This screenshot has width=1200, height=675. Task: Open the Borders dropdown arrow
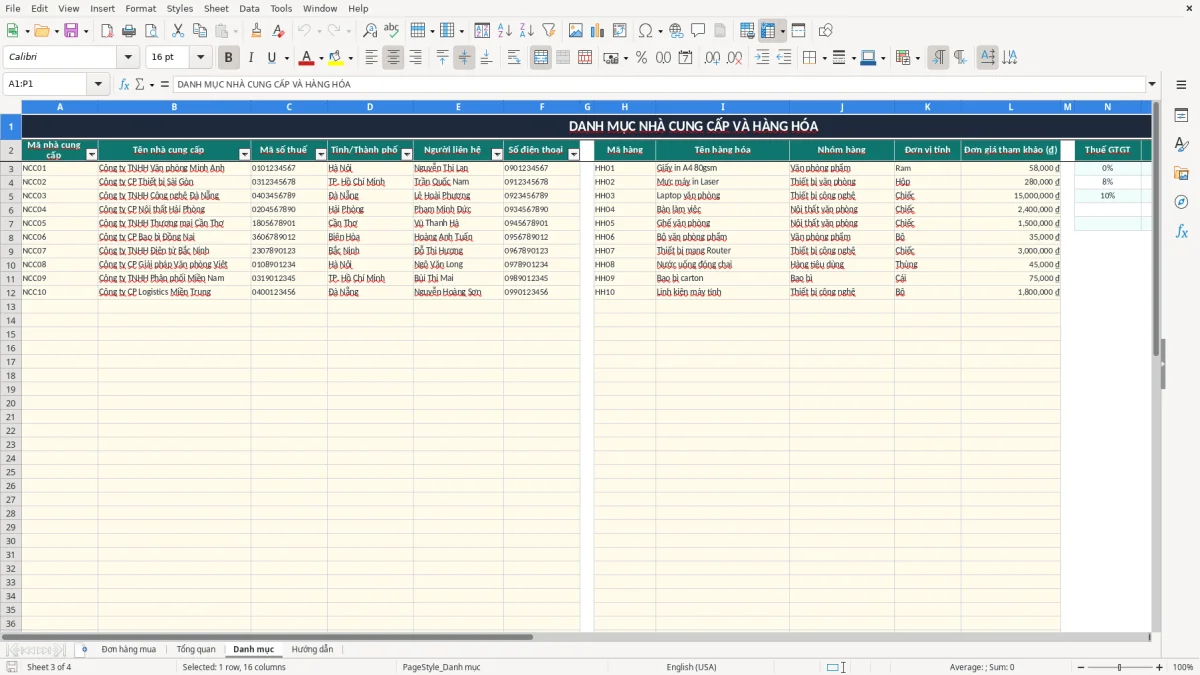point(827,58)
